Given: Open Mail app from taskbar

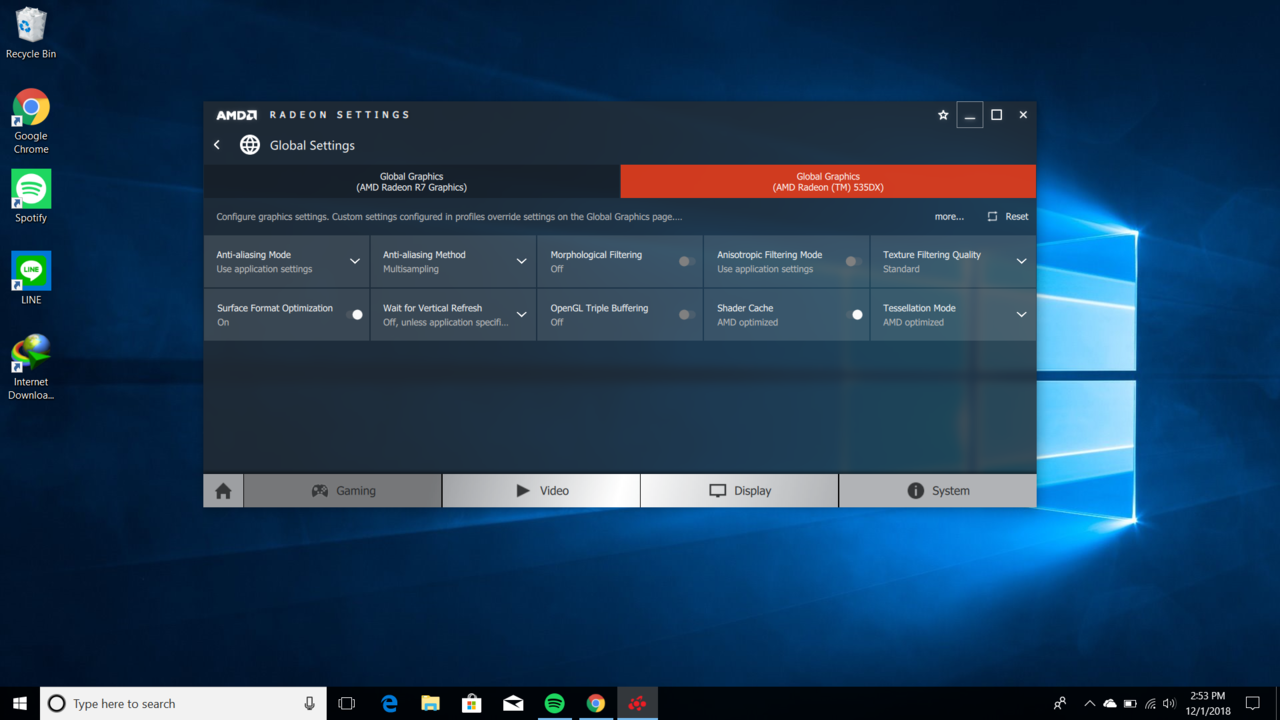Looking at the screenshot, I should [513, 703].
